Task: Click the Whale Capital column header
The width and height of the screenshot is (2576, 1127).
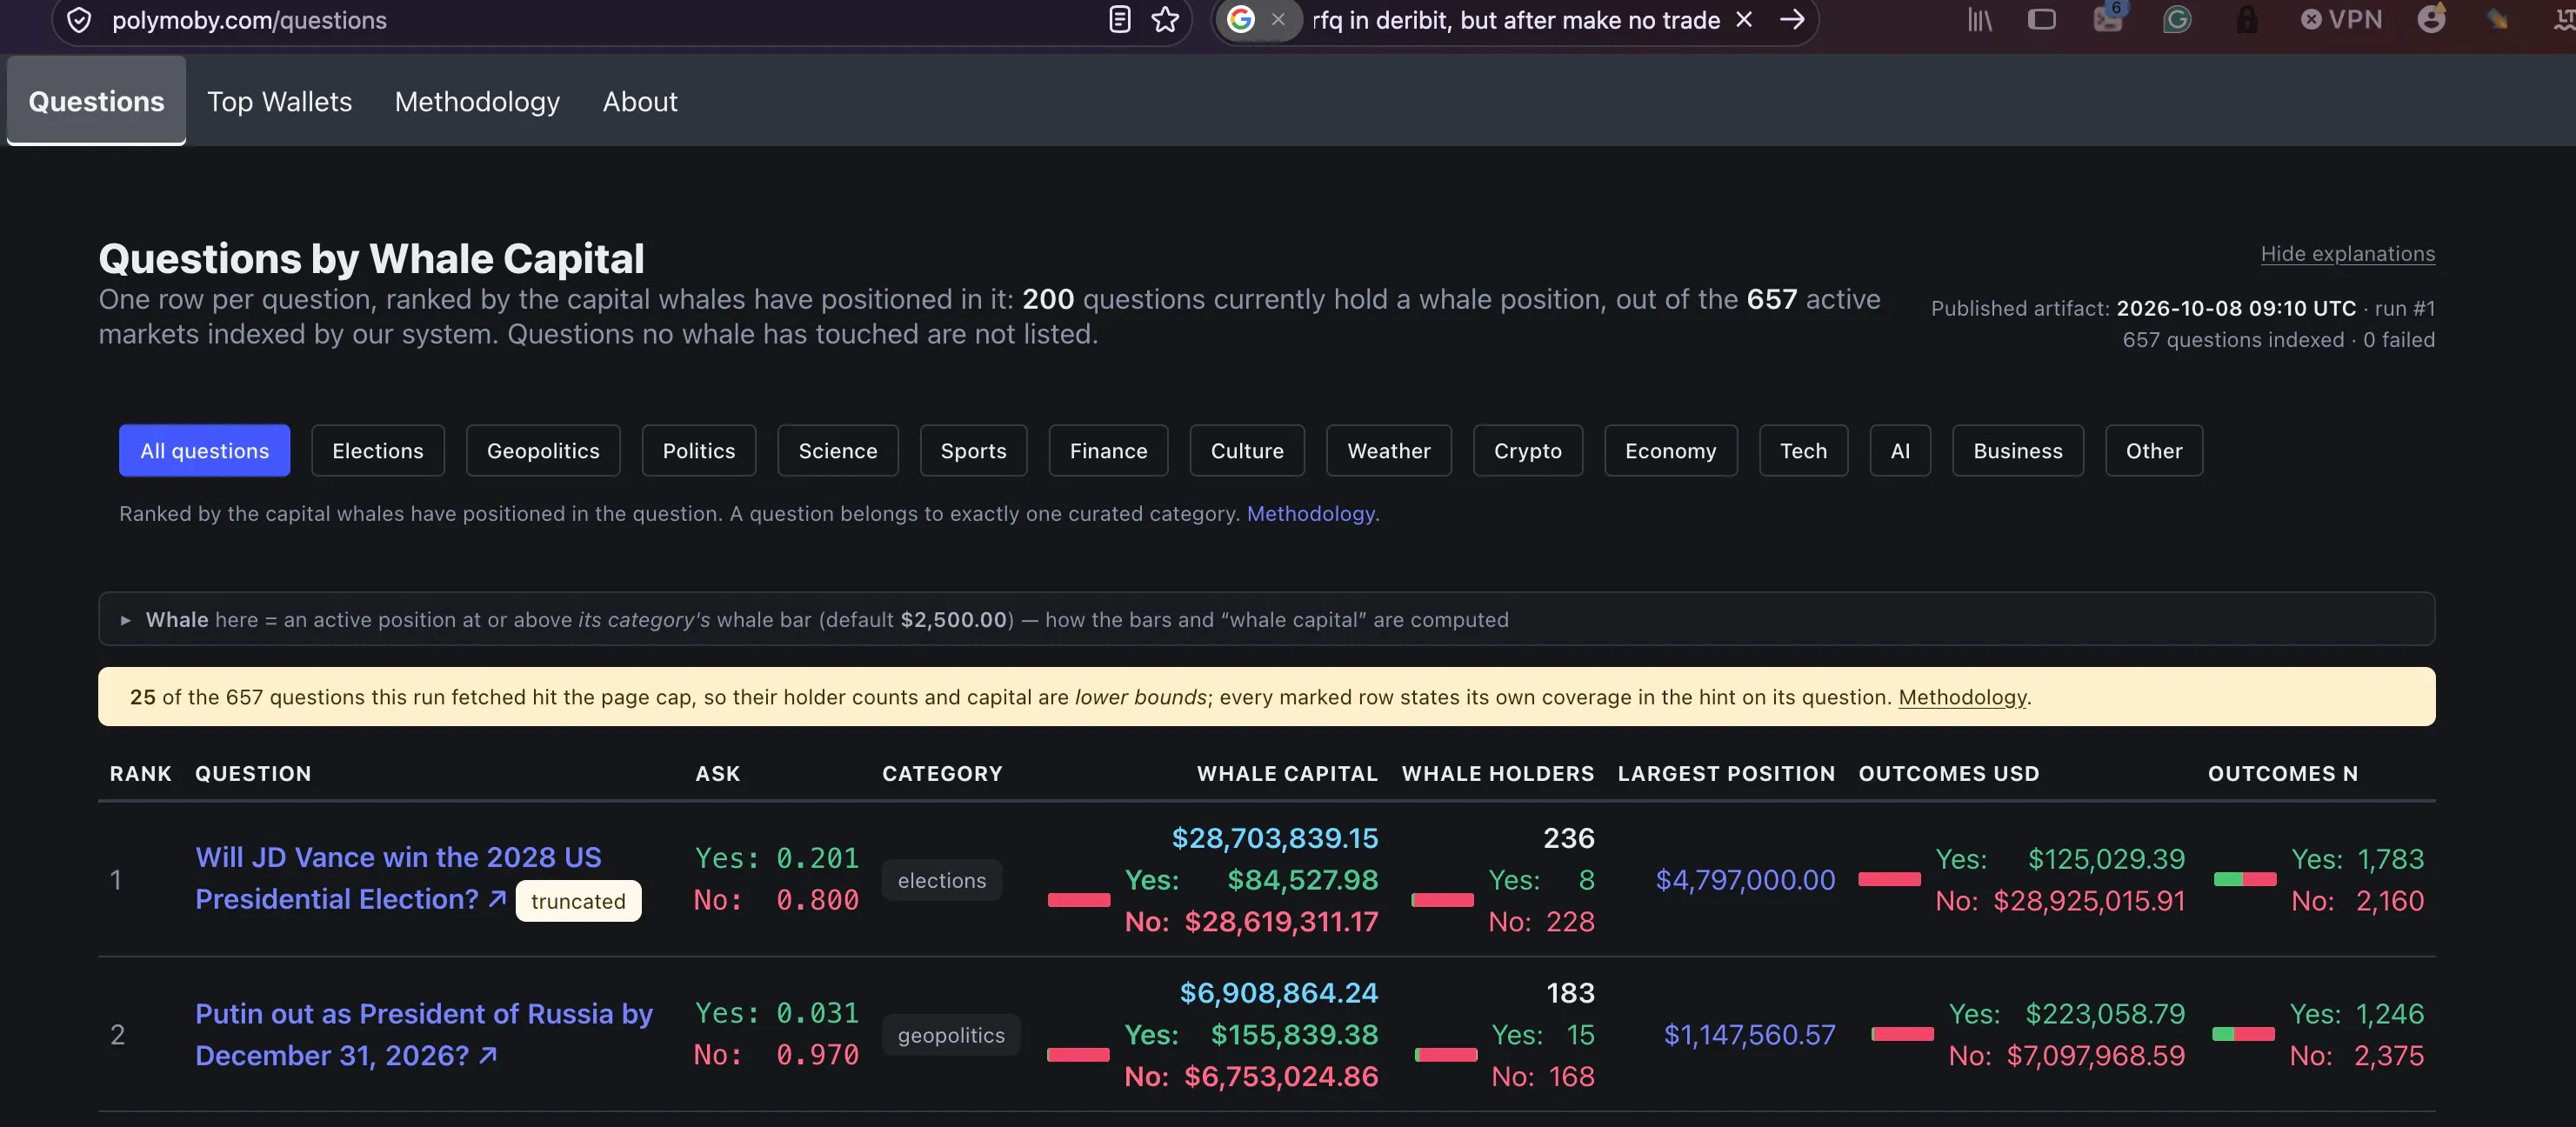Action: [1287, 774]
